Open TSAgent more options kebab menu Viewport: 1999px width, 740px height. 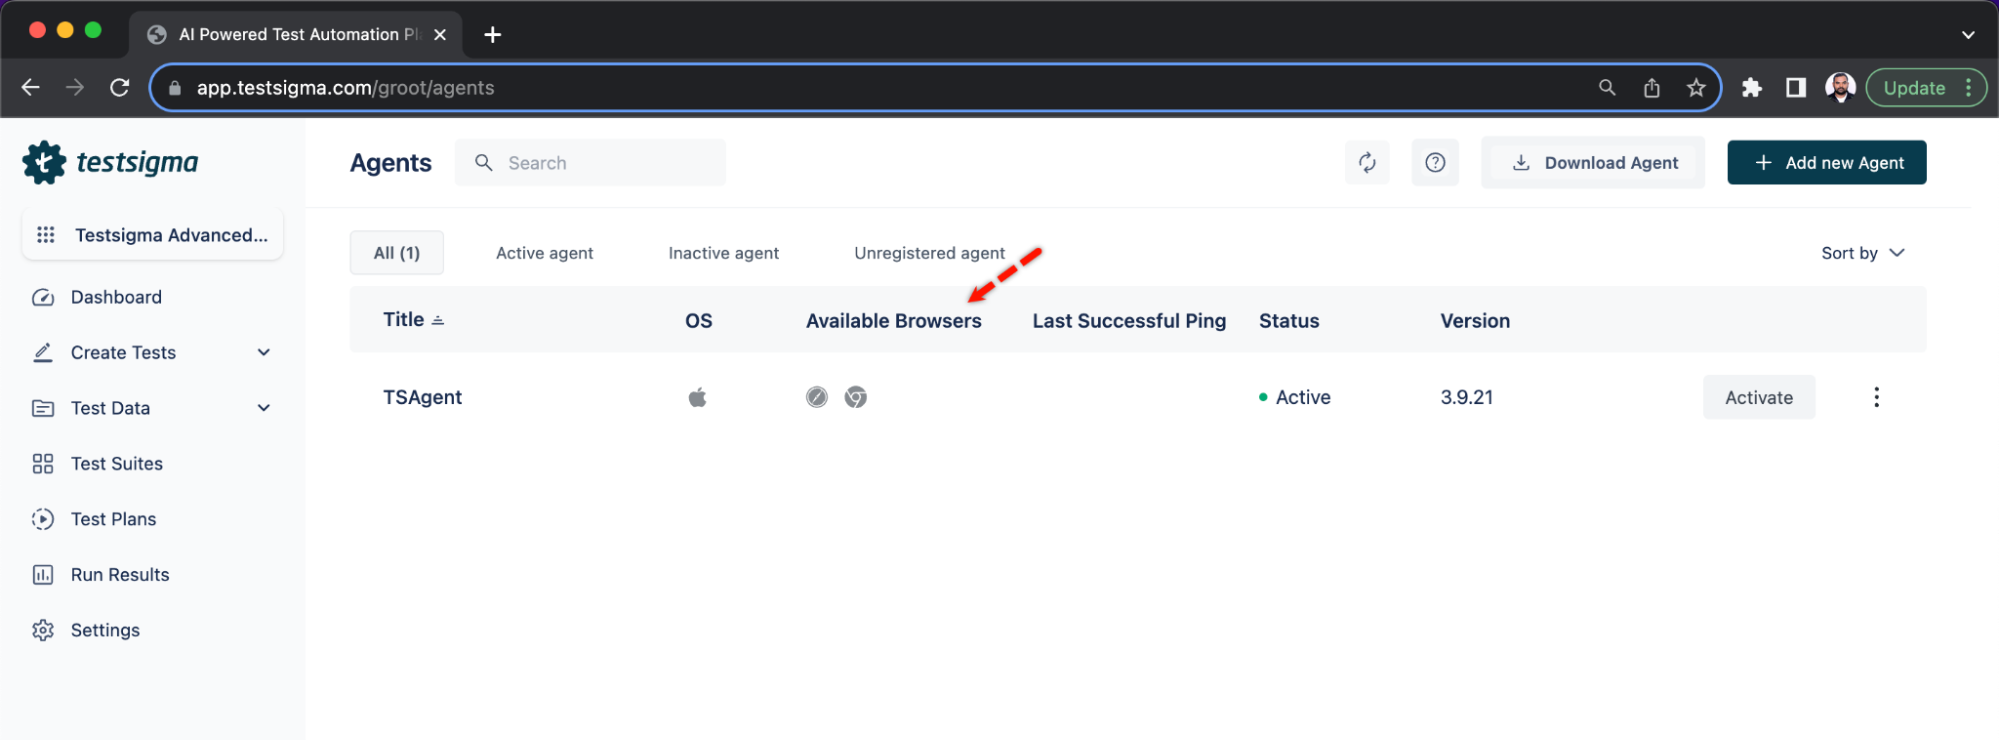[1876, 397]
